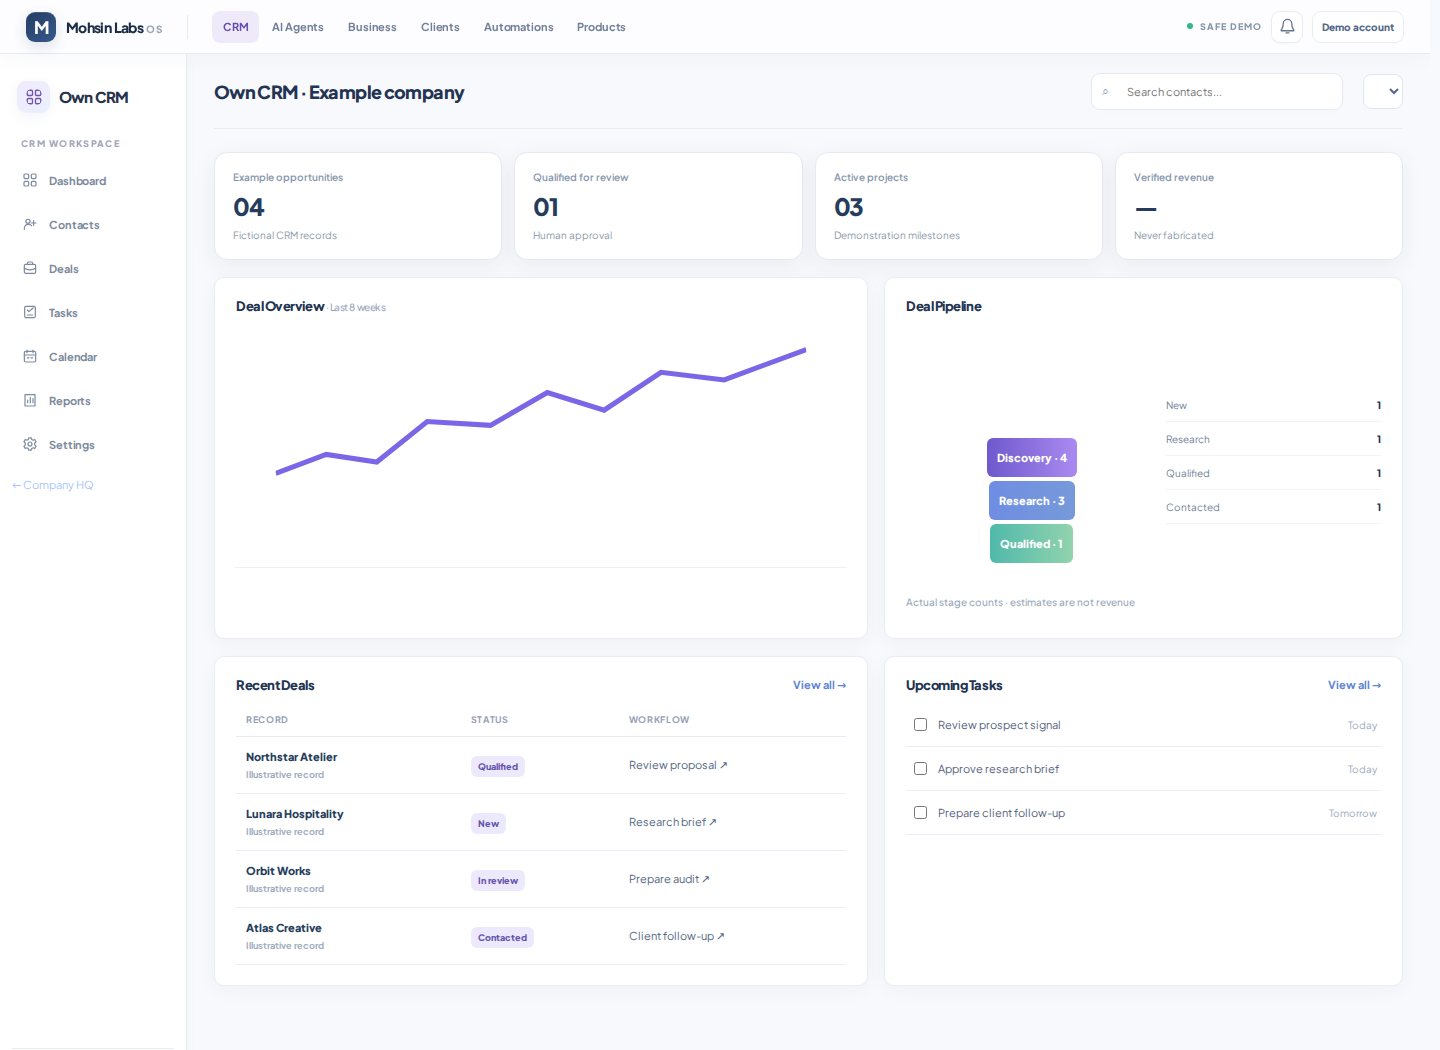The height and width of the screenshot is (1050, 1440).
Task: Open the Automations tab
Action: click(518, 27)
